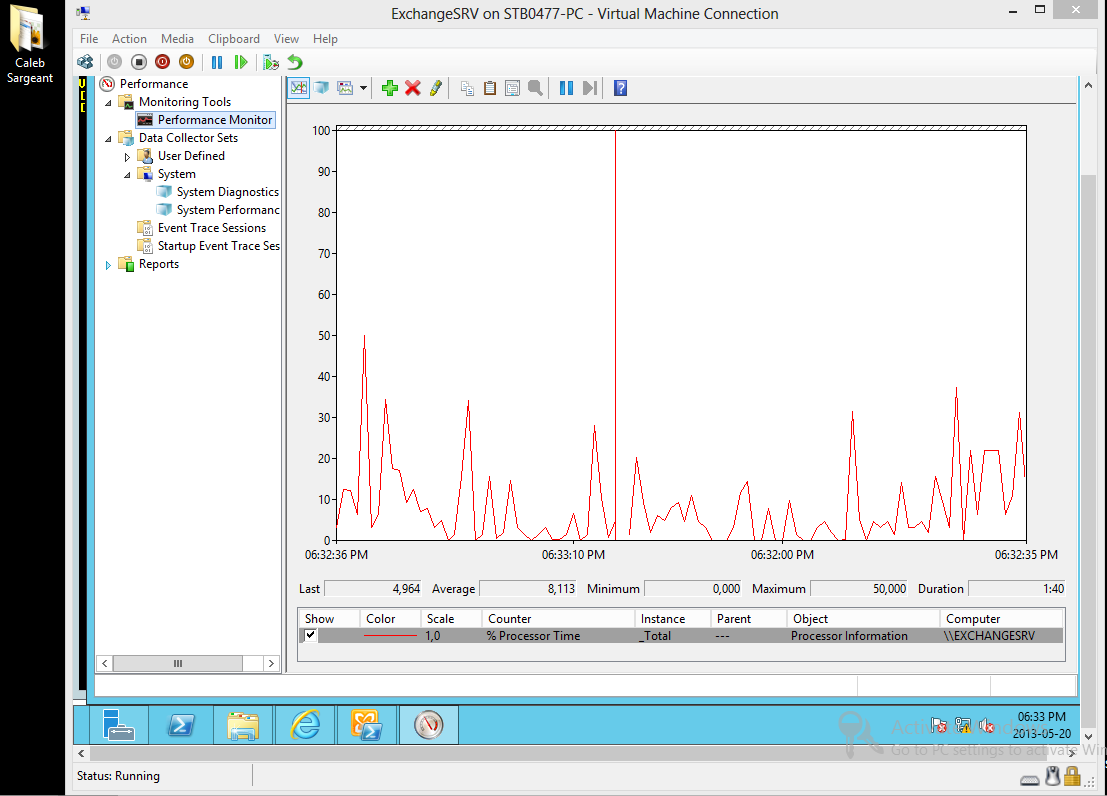1107x796 pixels.
Task: Select the Reports folder in the tree
Action: coord(159,264)
